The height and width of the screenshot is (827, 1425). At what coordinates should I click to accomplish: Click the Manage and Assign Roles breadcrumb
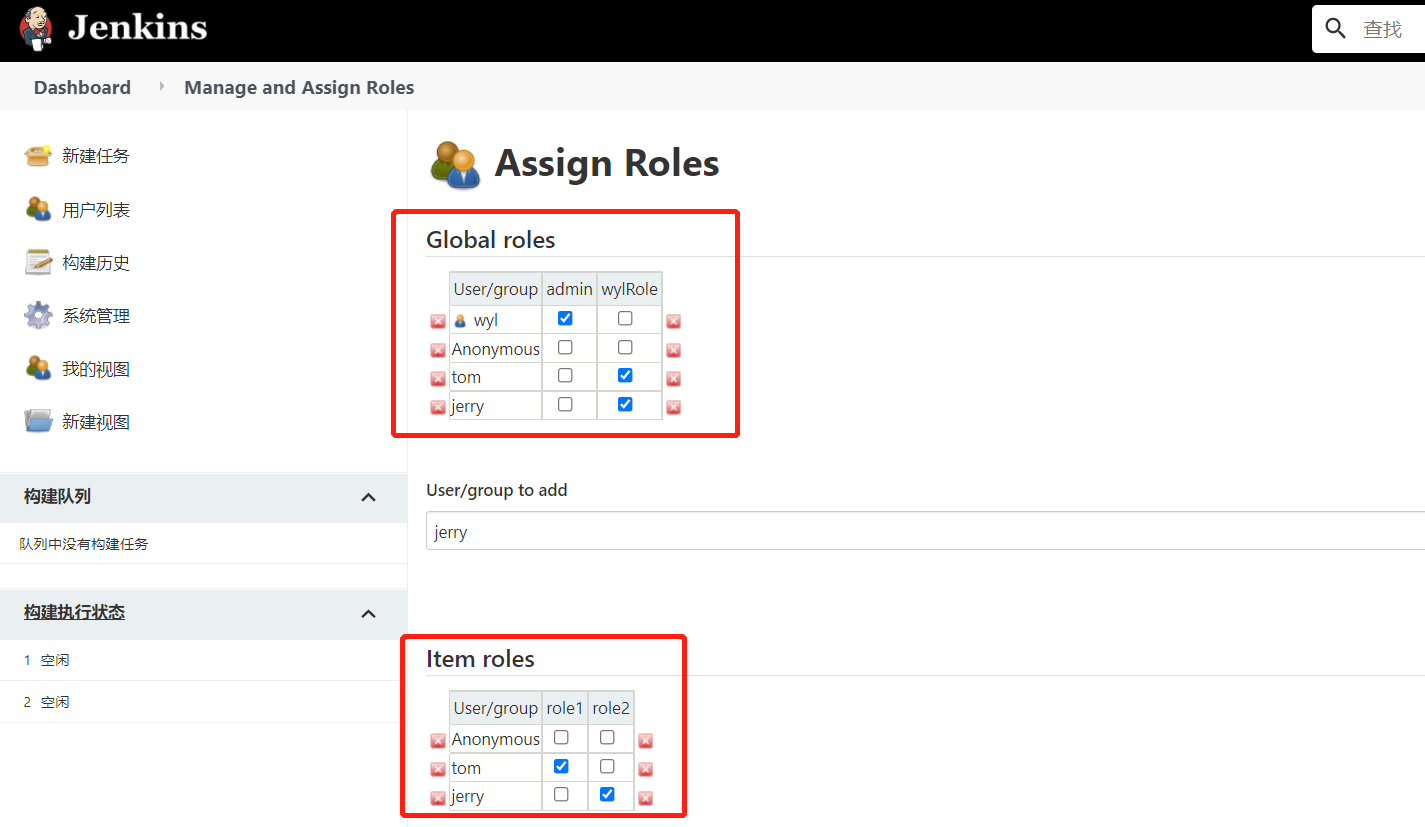299,88
